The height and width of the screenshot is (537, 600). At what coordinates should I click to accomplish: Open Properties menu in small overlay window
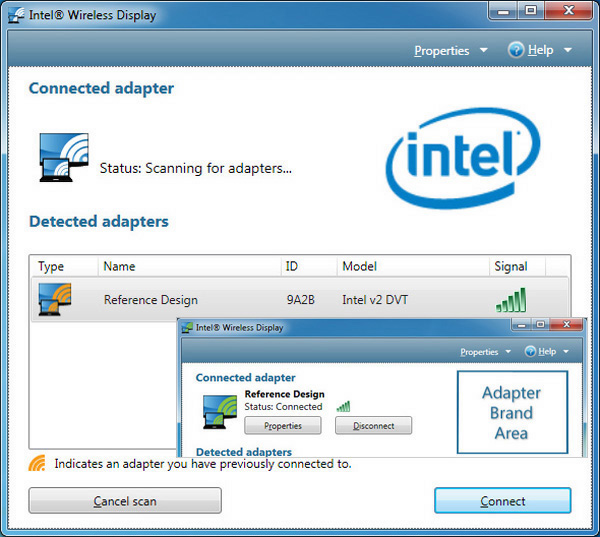[x=479, y=352]
